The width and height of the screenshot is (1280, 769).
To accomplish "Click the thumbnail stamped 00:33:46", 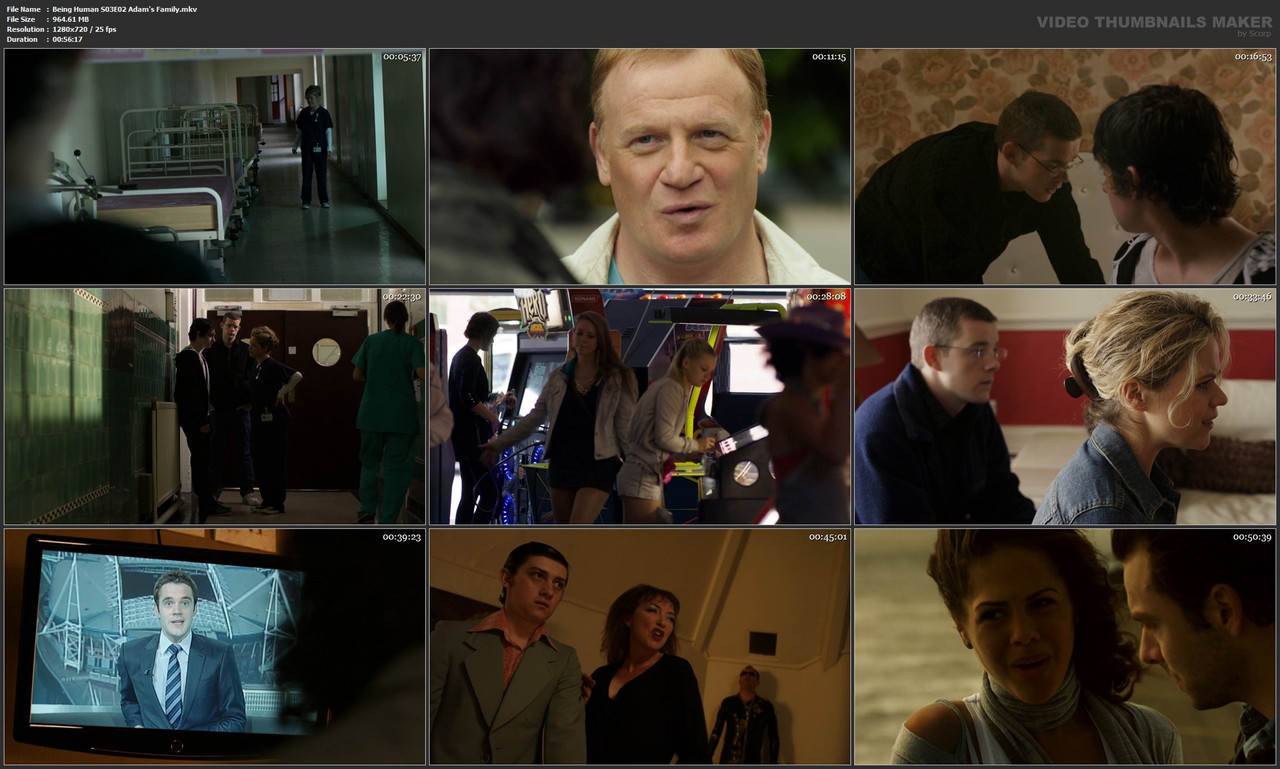I will click(x=1065, y=407).
